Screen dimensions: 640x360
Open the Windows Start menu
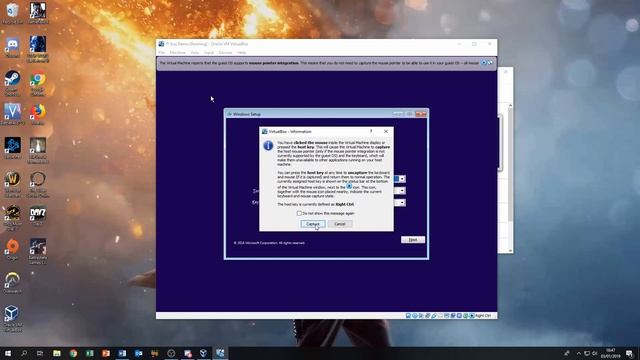coord(8,353)
